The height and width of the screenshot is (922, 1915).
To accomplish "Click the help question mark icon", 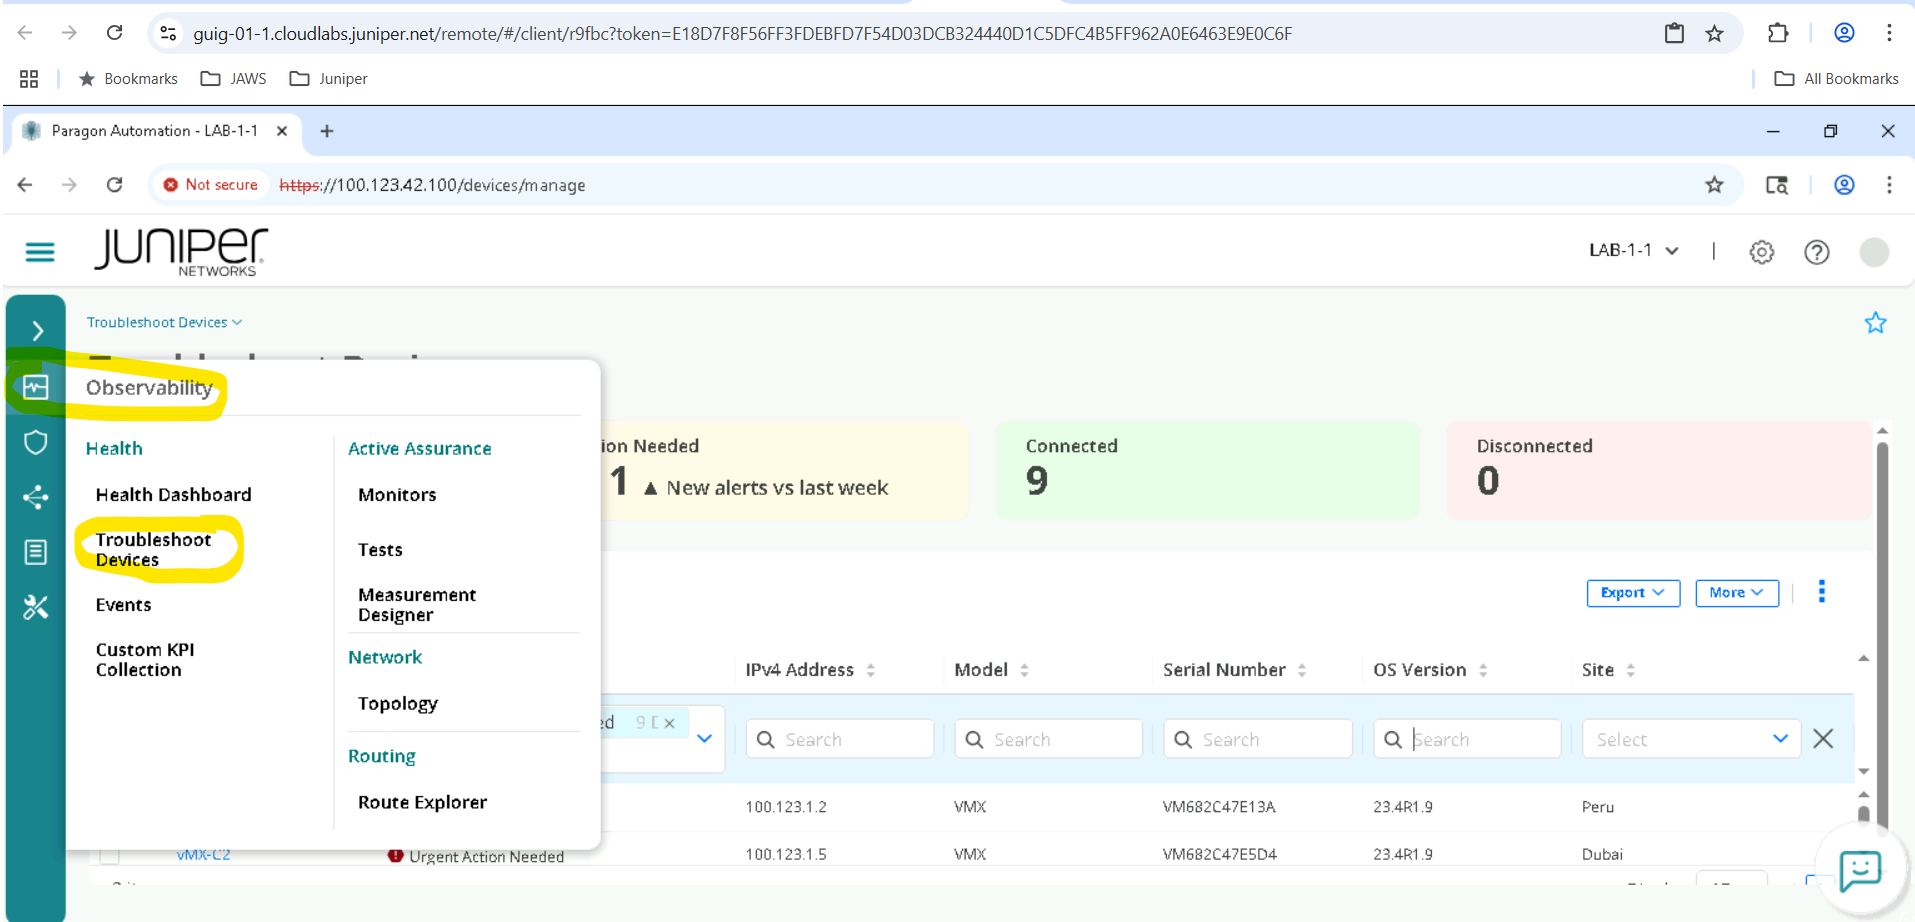I will tap(1816, 252).
